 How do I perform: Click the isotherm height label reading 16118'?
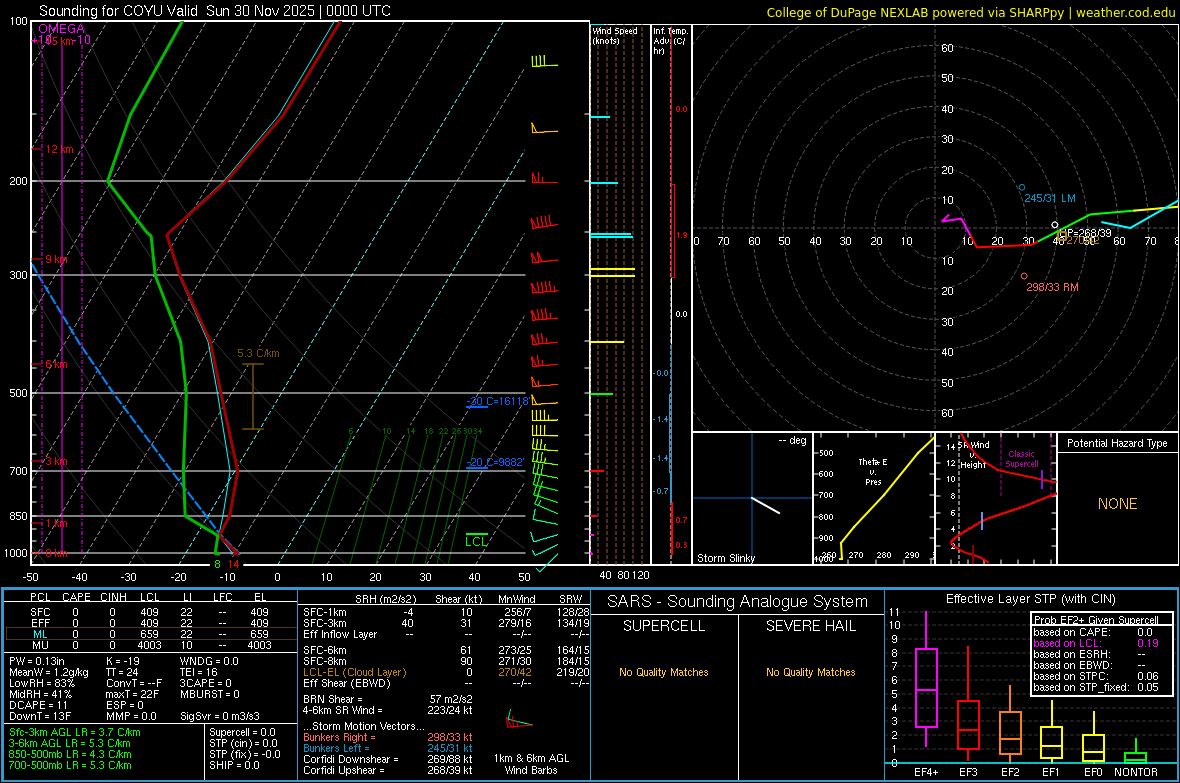coord(499,401)
